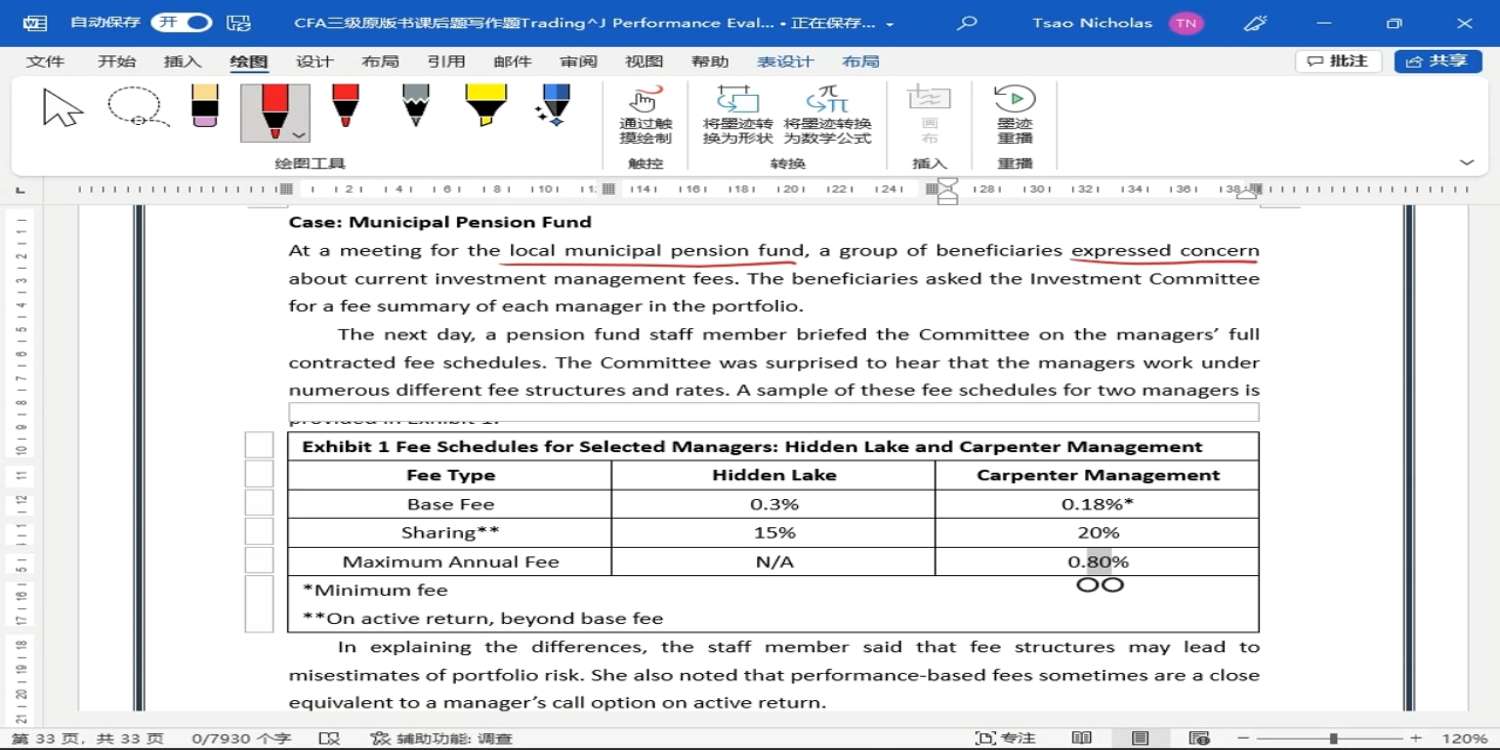Click the 'Maximum Annual Fee' row label
The height and width of the screenshot is (750, 1500).
click(x=450, y=561)
